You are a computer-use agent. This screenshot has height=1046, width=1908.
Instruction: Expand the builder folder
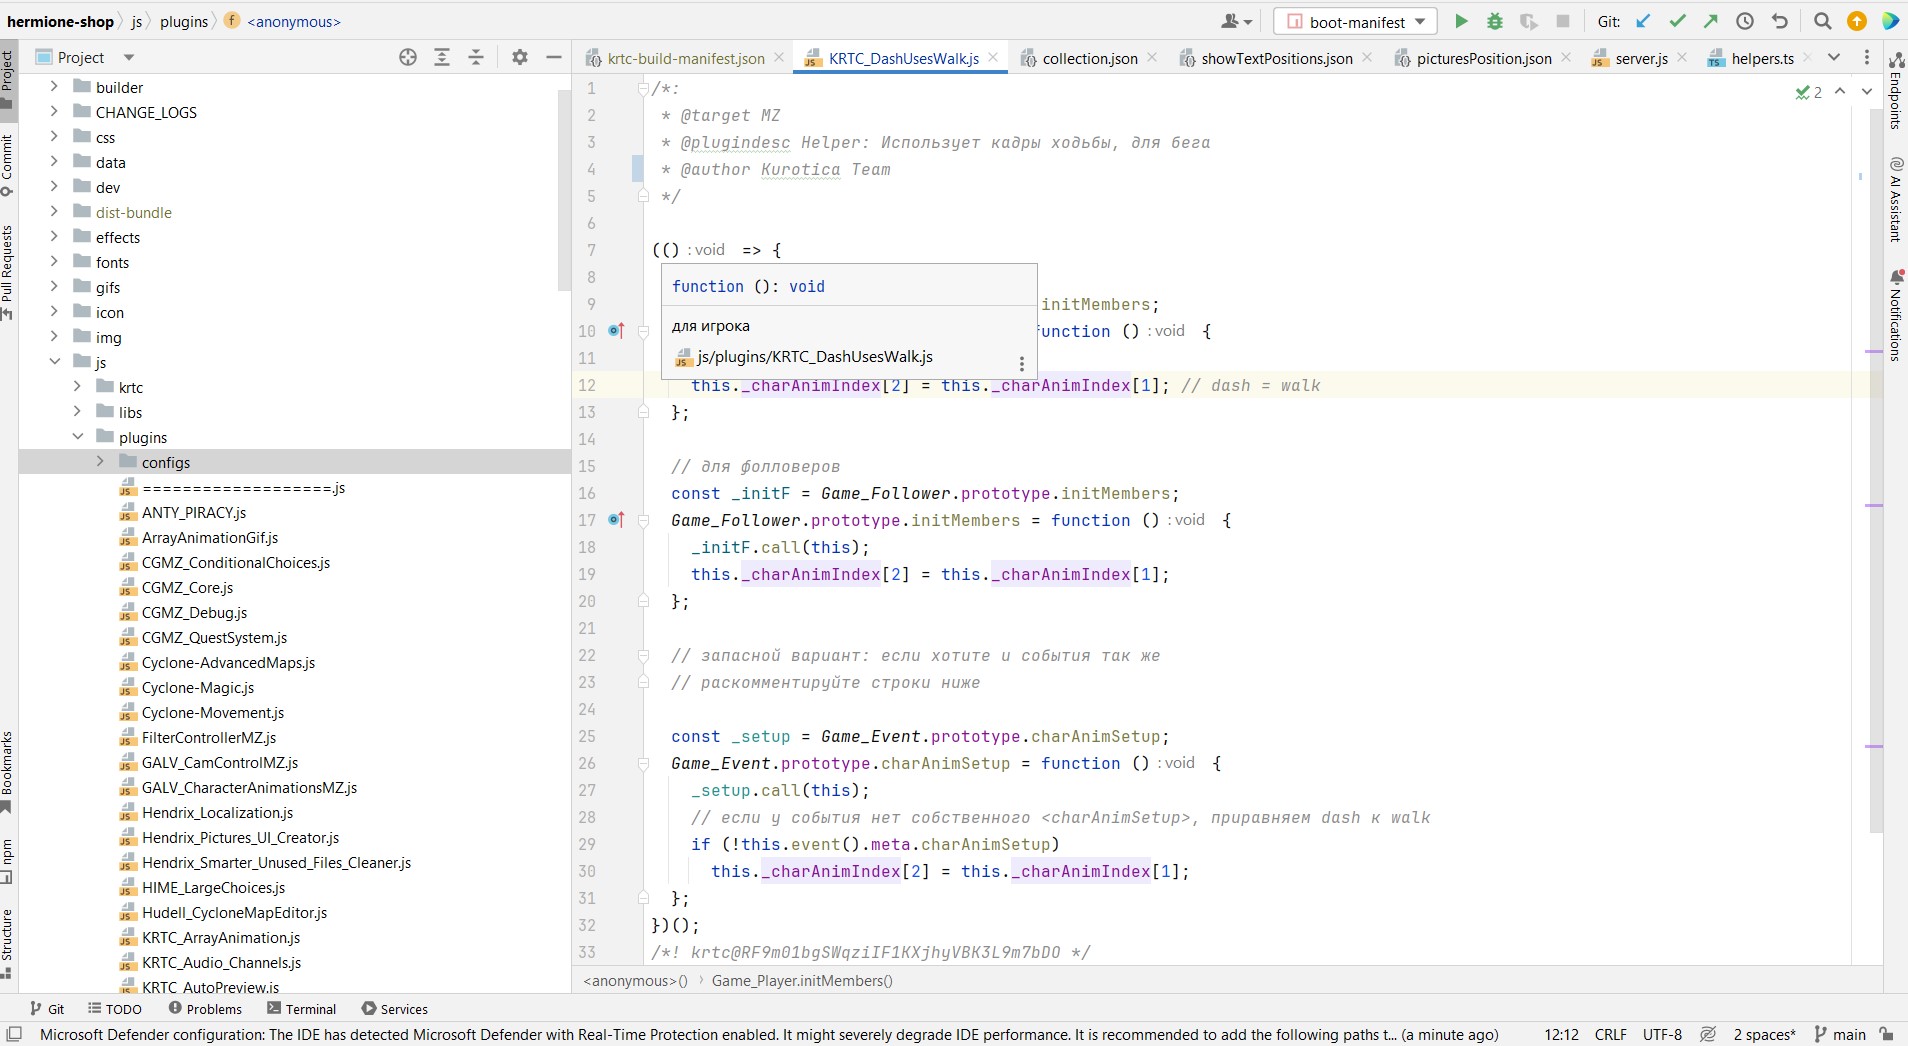pyautogui.click(x=54, y=87)
